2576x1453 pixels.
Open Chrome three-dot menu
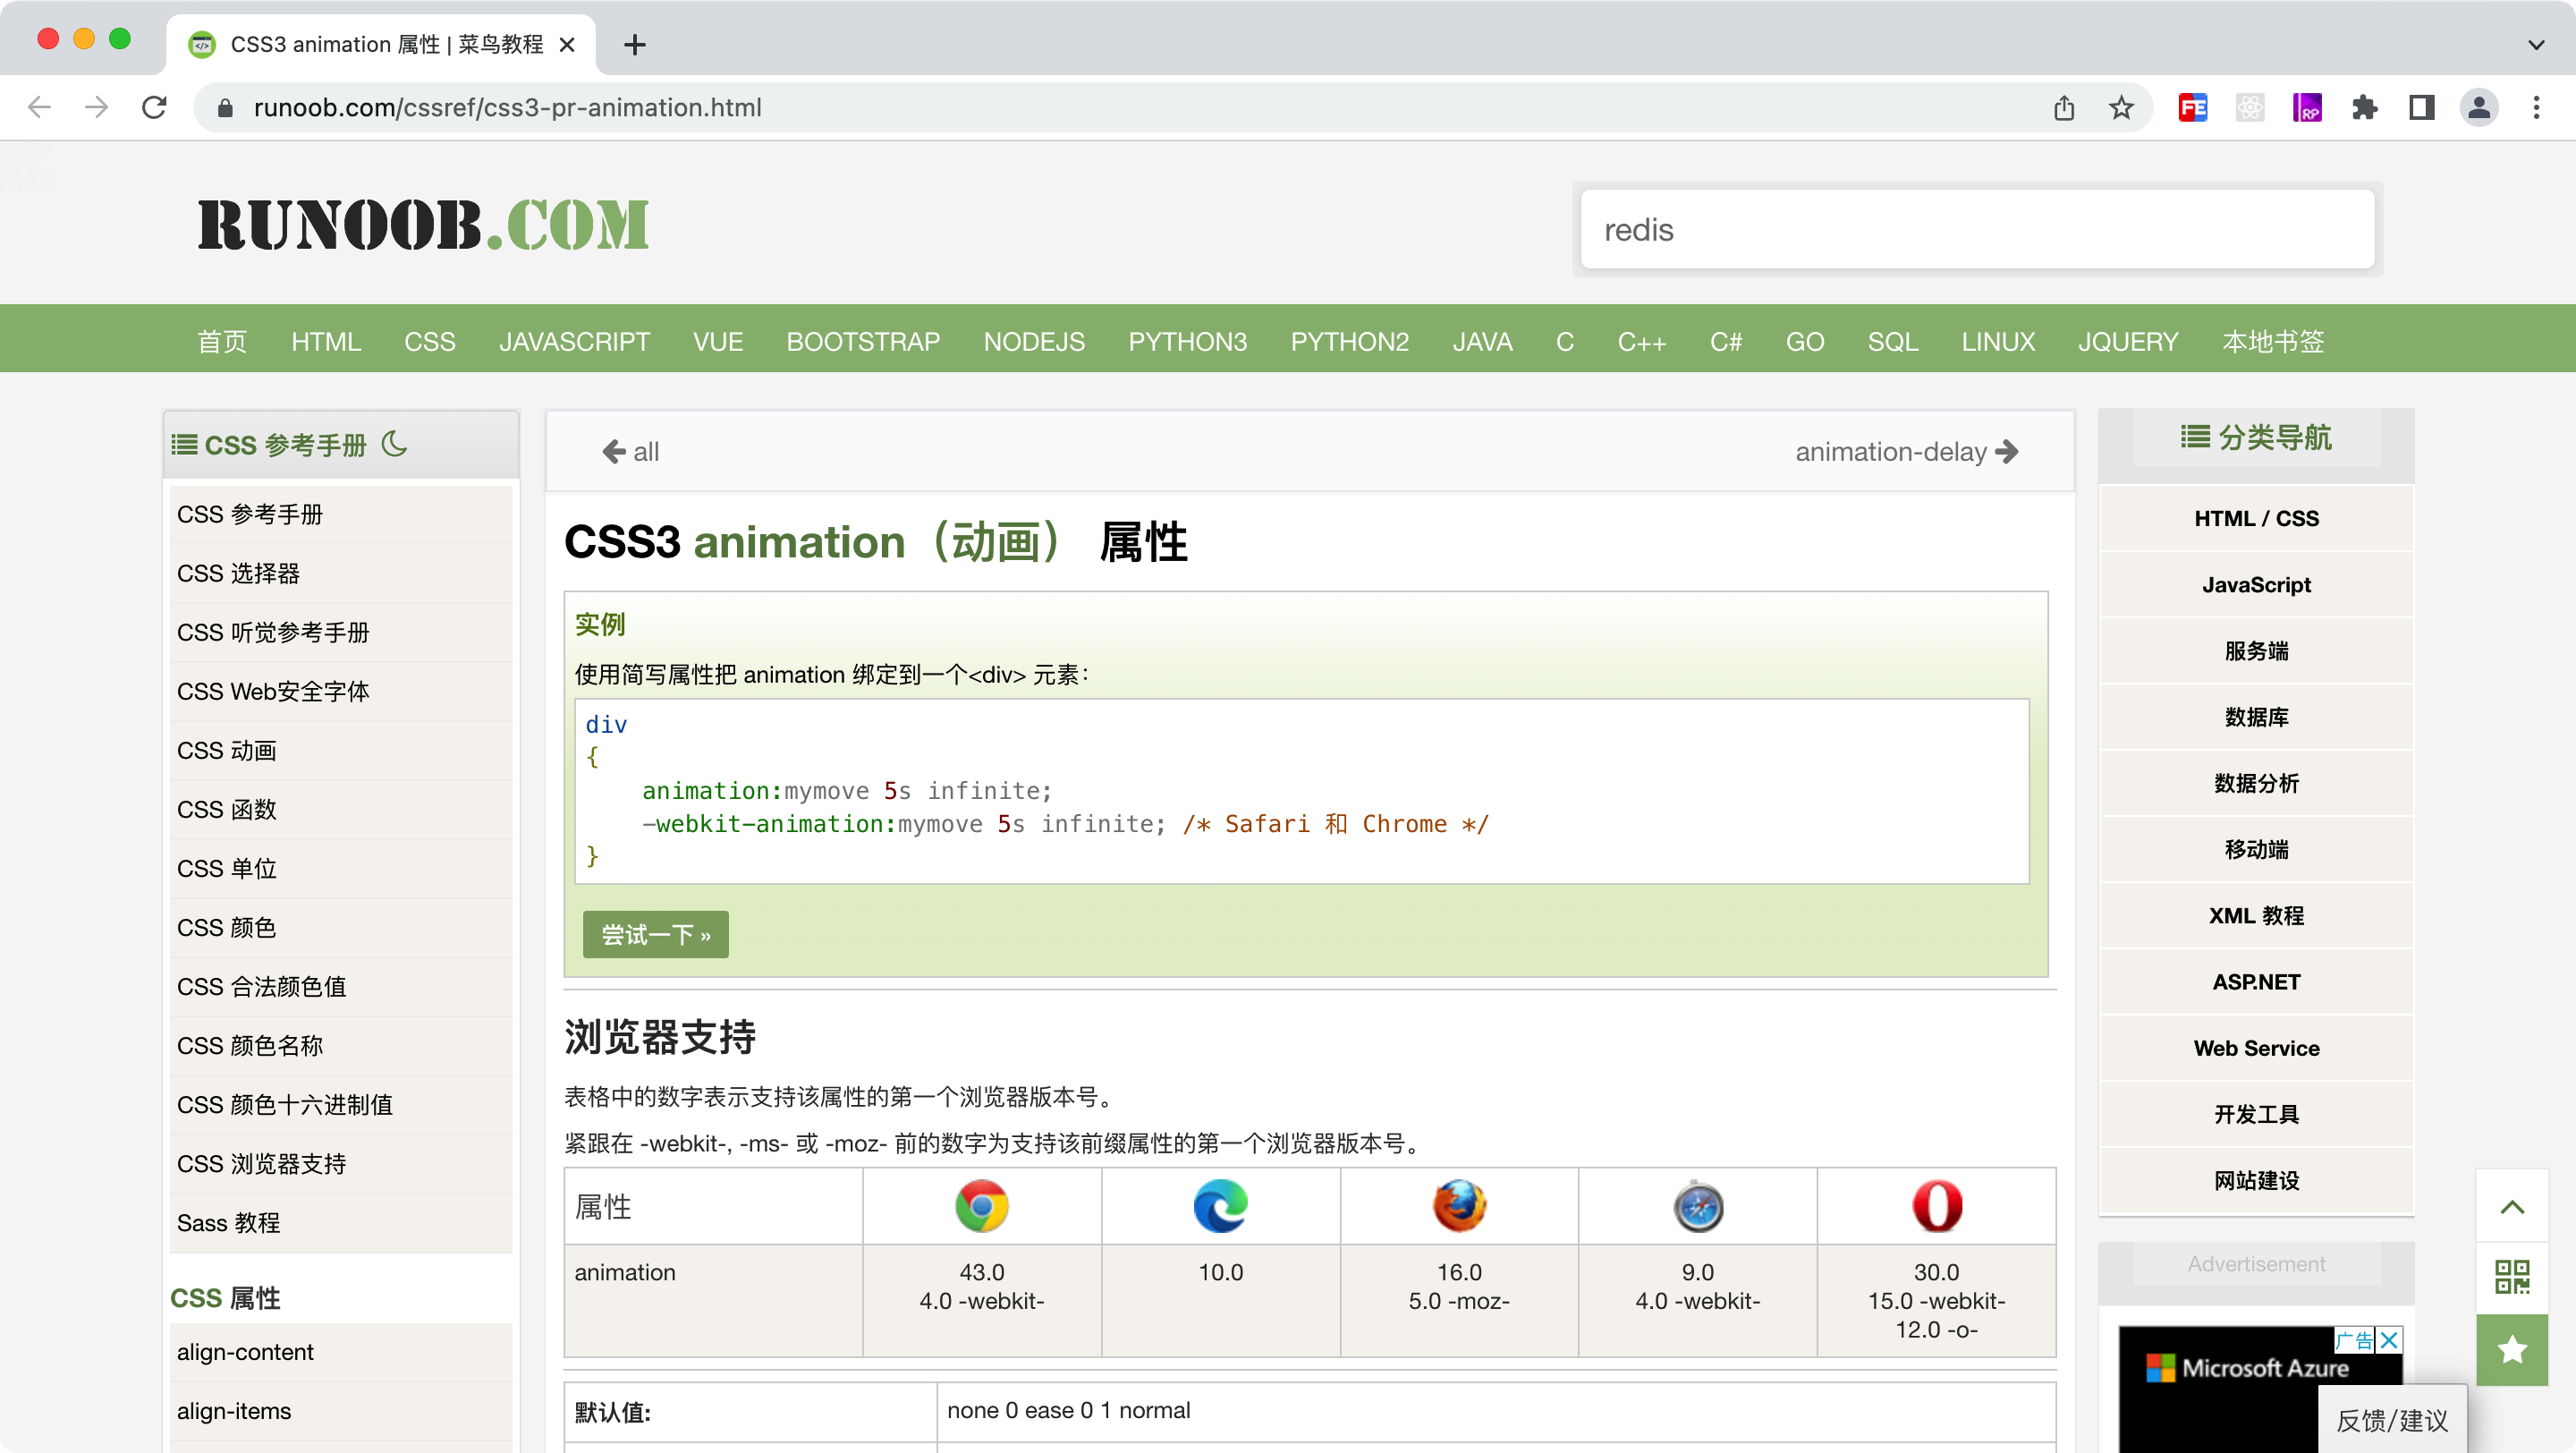click(2535, 108)
